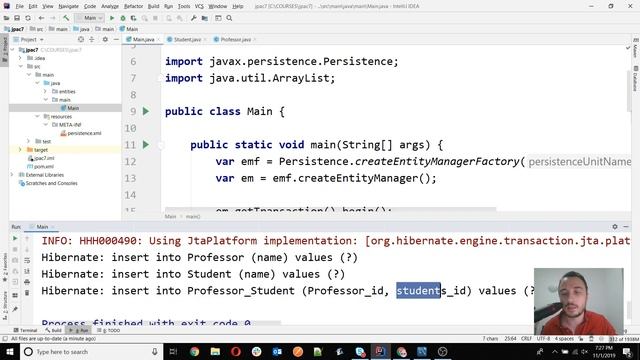Expand the test folder
Screen dimensions: 640x360
pos(29,141)
